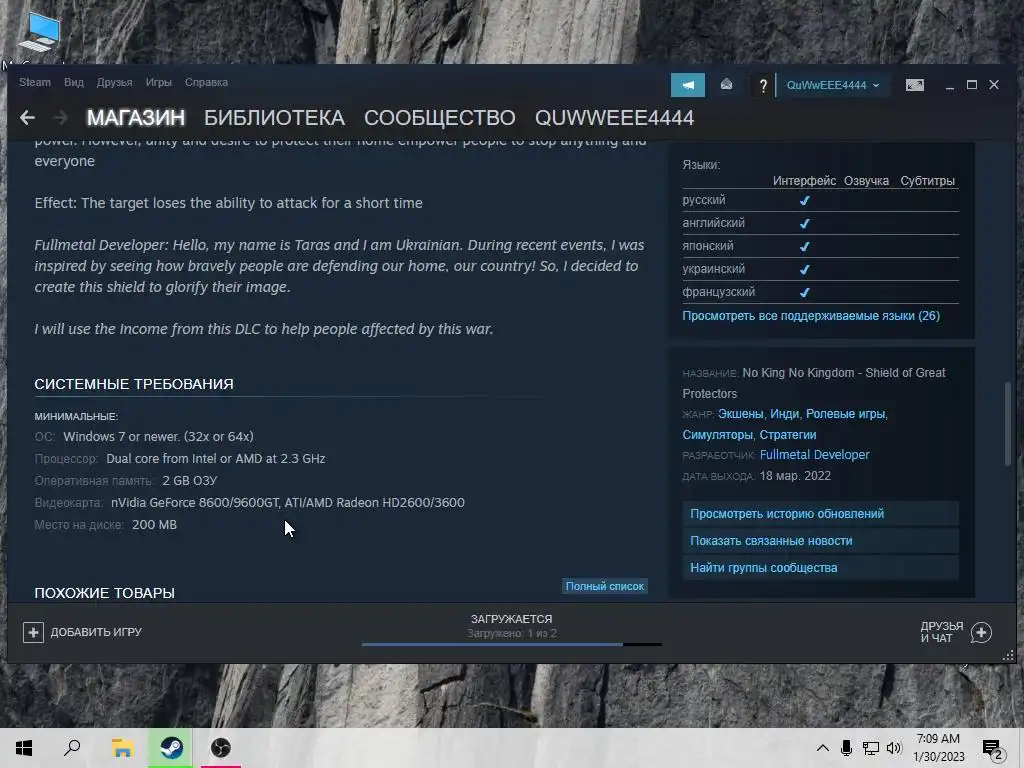Open the volume speaker tray icon

click(894, 748)
